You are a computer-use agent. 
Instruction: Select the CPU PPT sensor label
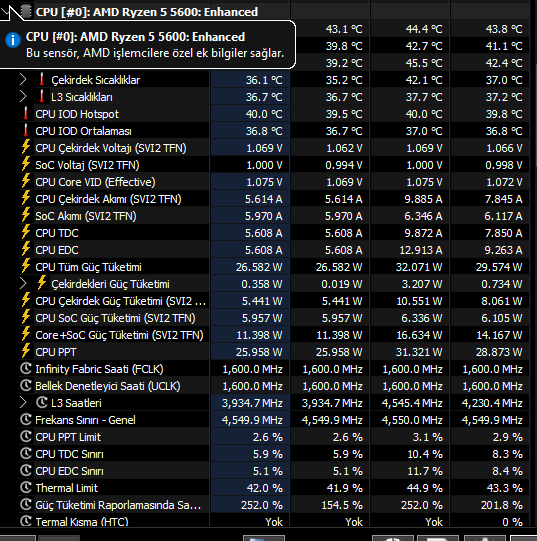(x=56, y=352)
